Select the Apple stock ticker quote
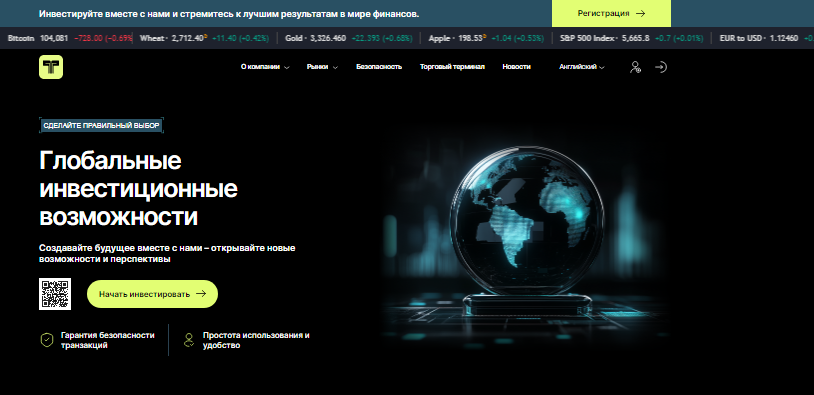The width and height of the screenshot is (814, 395). (486, 38)
